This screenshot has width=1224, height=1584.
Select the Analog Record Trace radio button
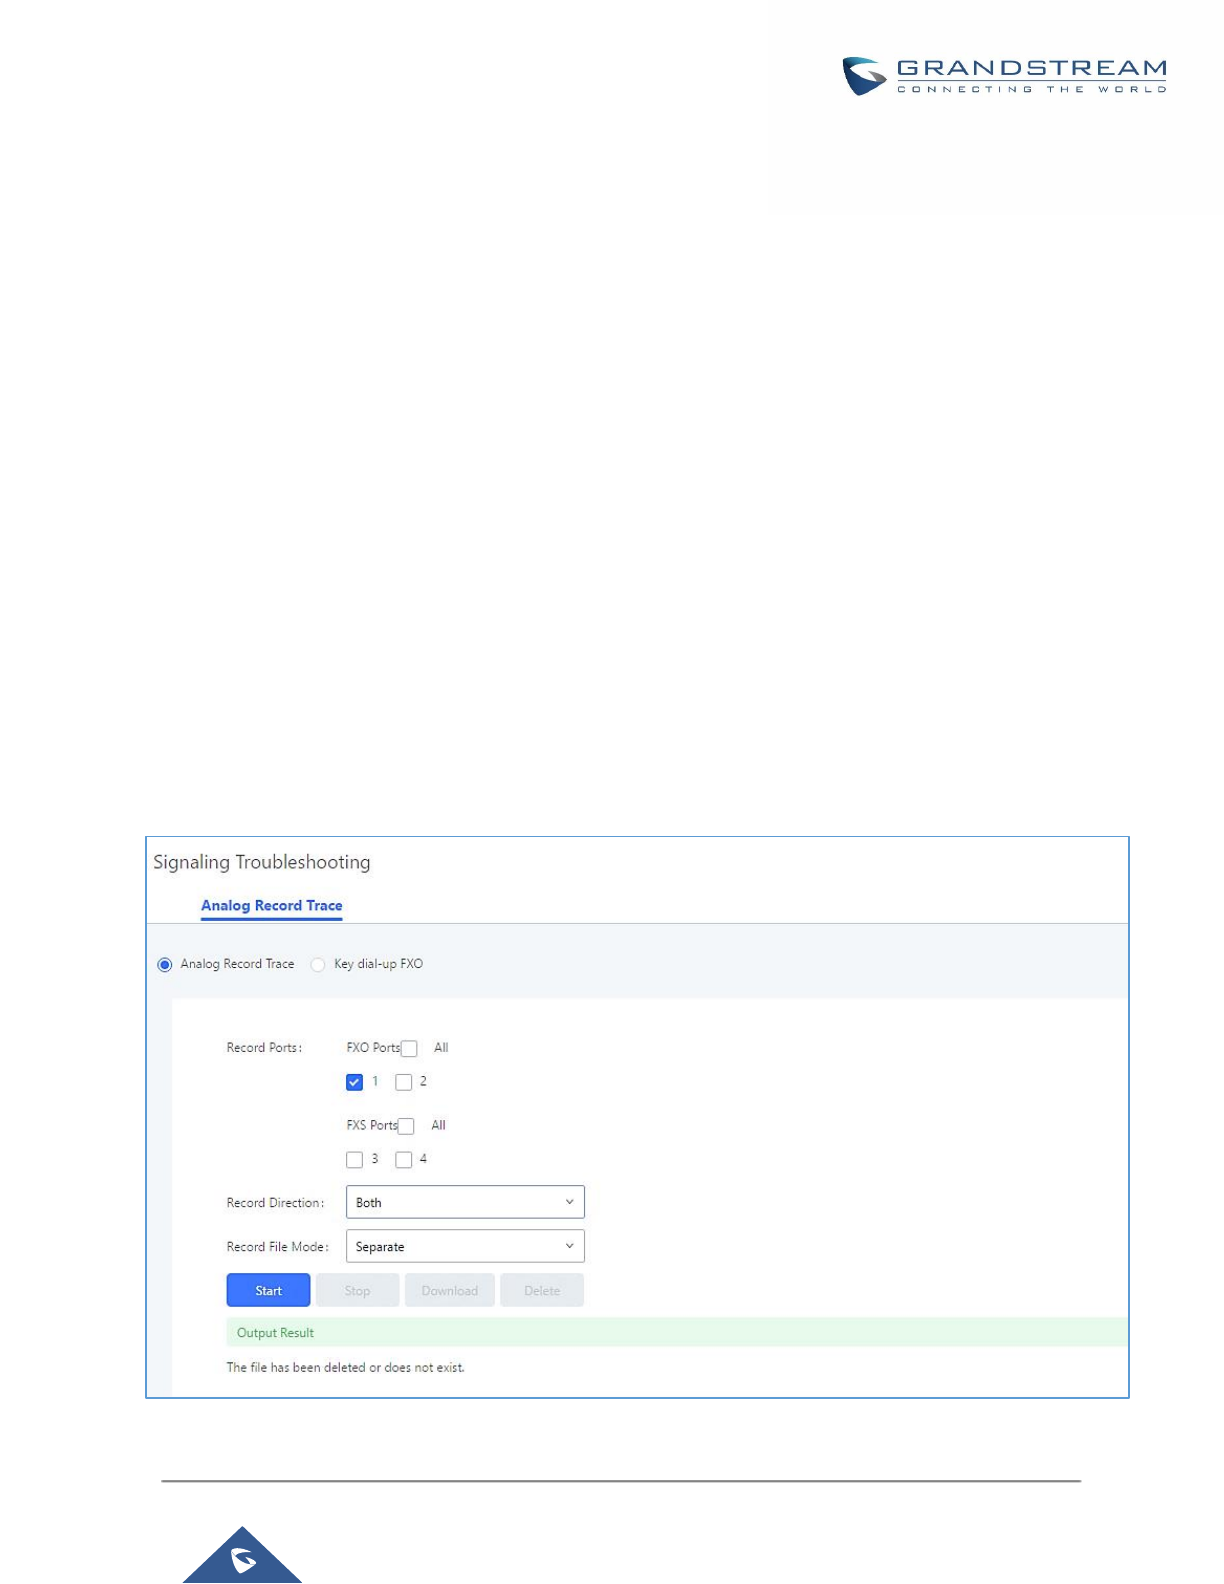pyautogui.click(x=165, y=965)
